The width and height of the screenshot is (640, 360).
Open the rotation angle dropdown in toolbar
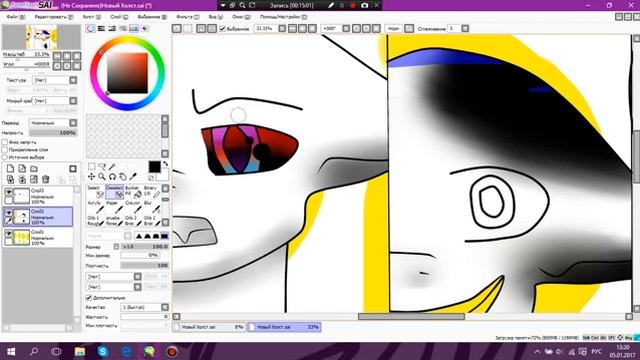click(x=346, y=28)
